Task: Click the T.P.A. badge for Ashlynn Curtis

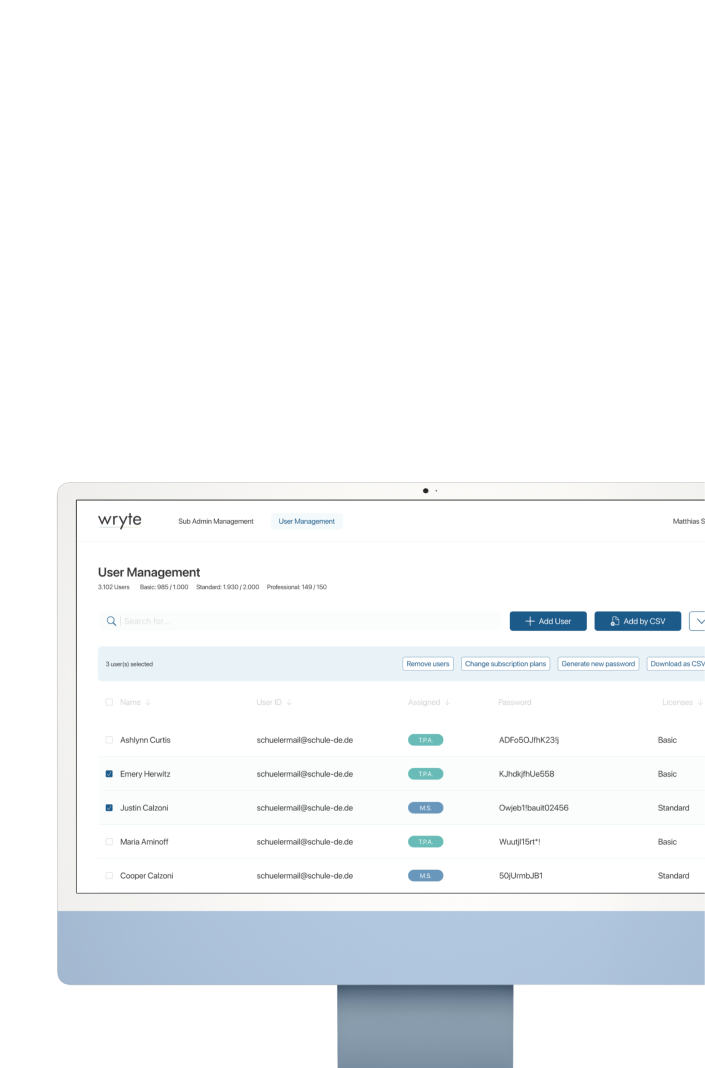Action: [426, 740]
